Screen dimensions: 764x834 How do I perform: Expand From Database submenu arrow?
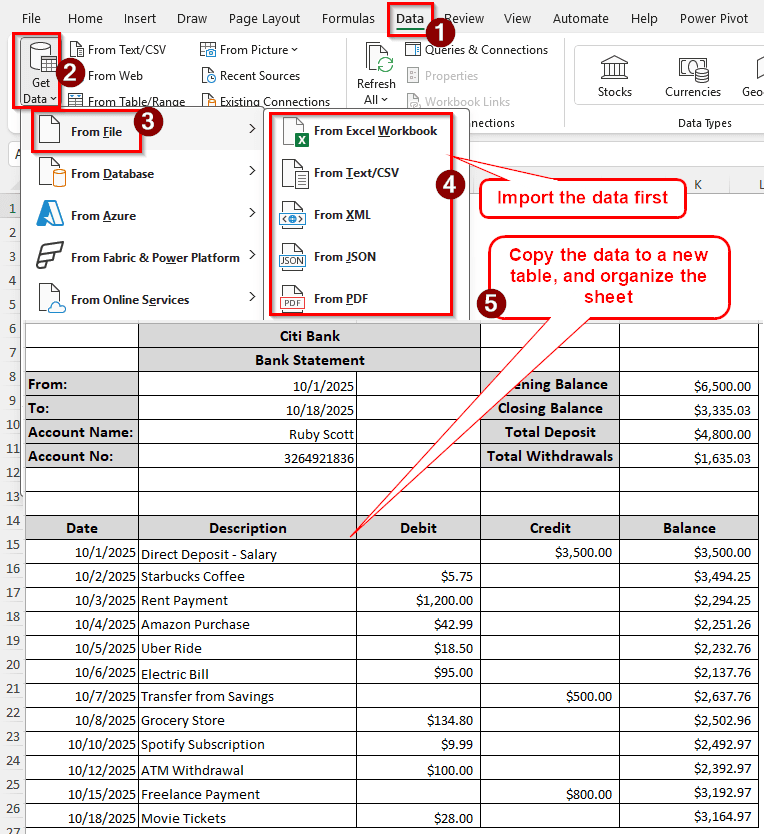click(x=252, y=173)
